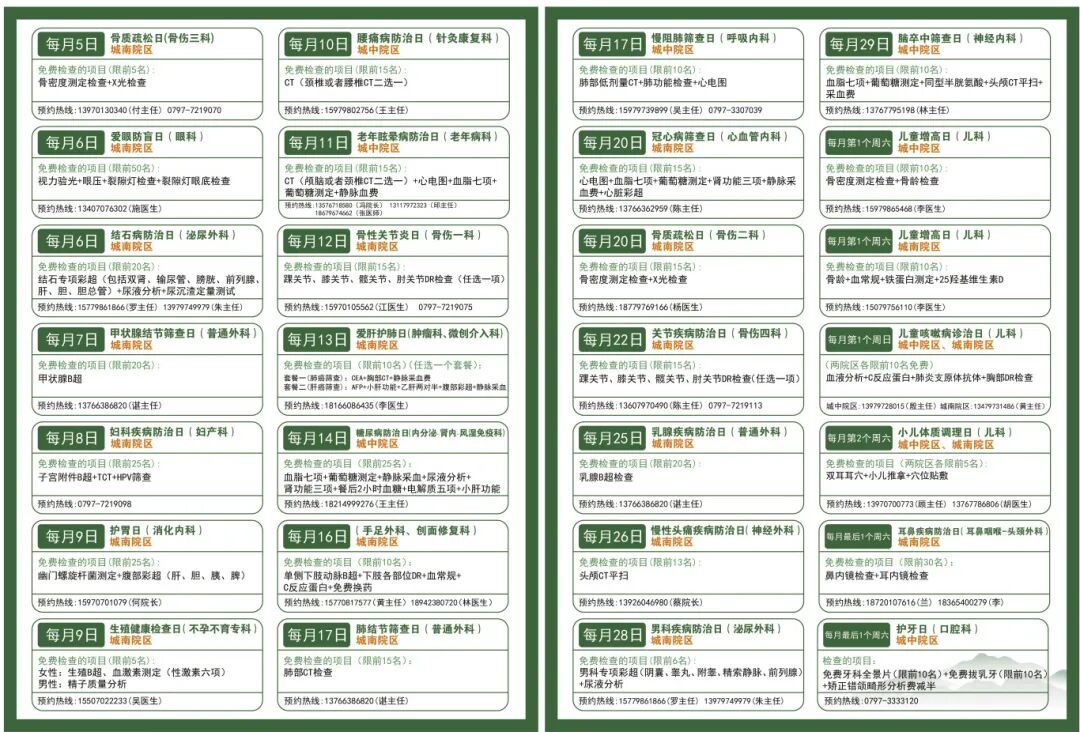Select the title "乳腺疾病防治日(普通外科)"
The width and height of the screenshot is (1080, 732).
pyautogui.click(x=719, y=432)
